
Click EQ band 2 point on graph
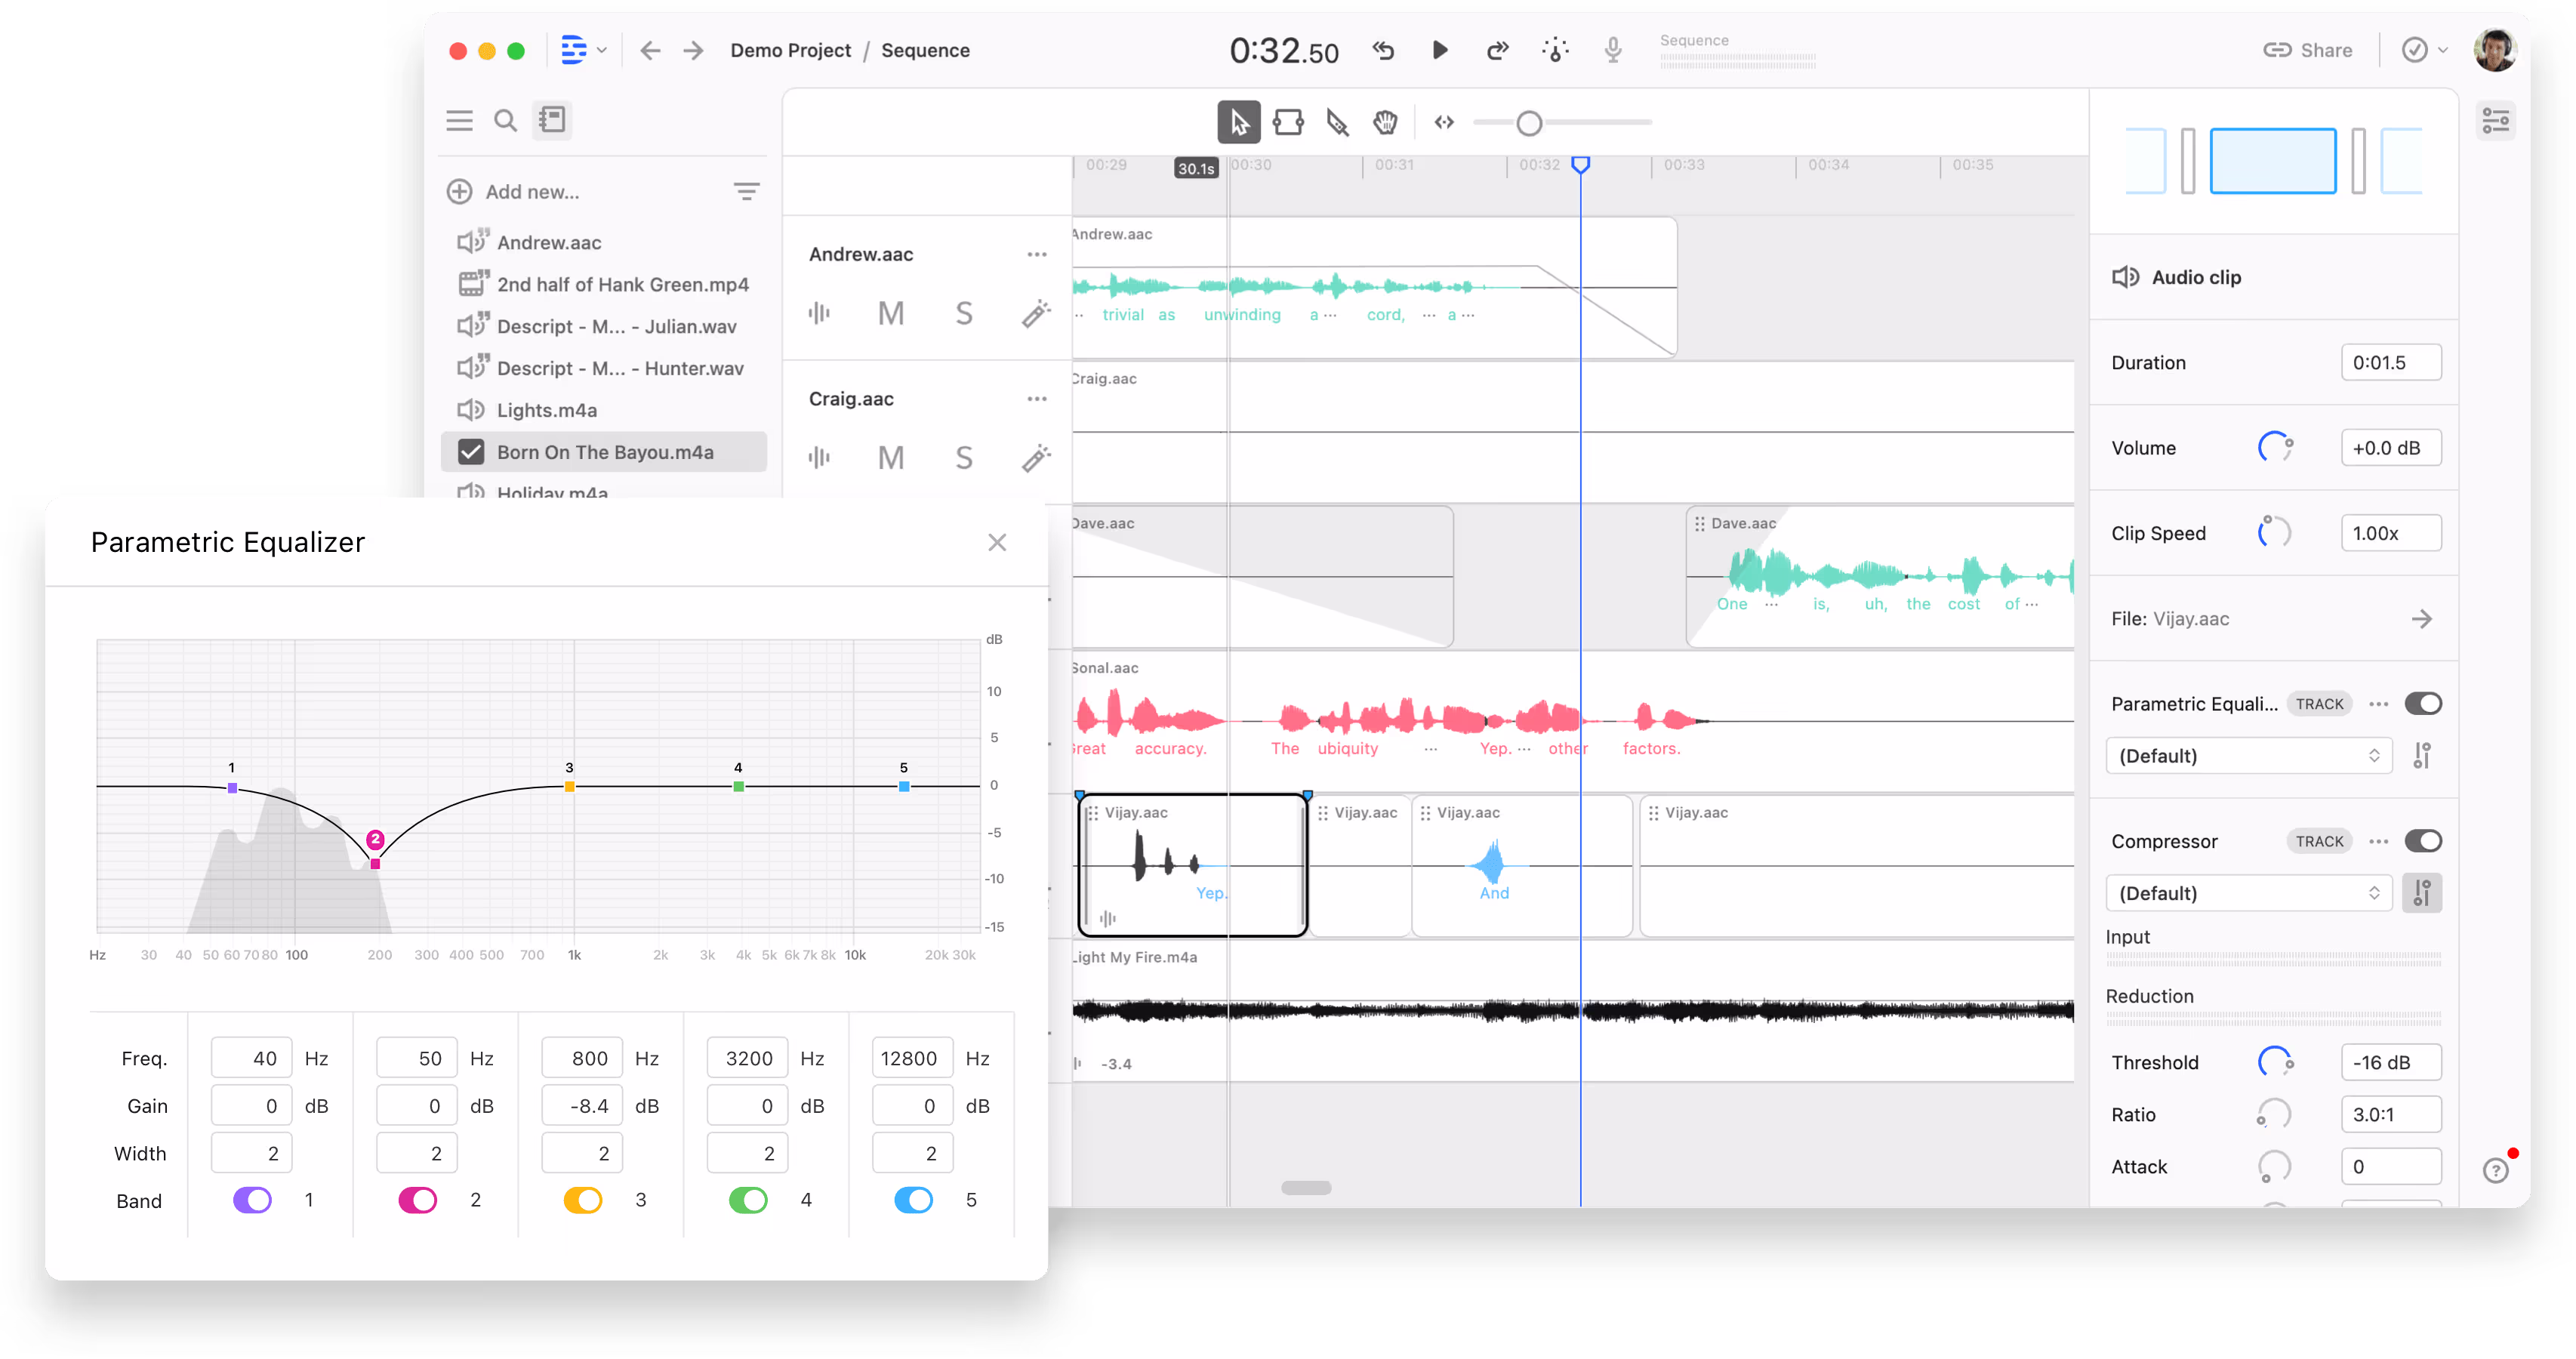375,863
